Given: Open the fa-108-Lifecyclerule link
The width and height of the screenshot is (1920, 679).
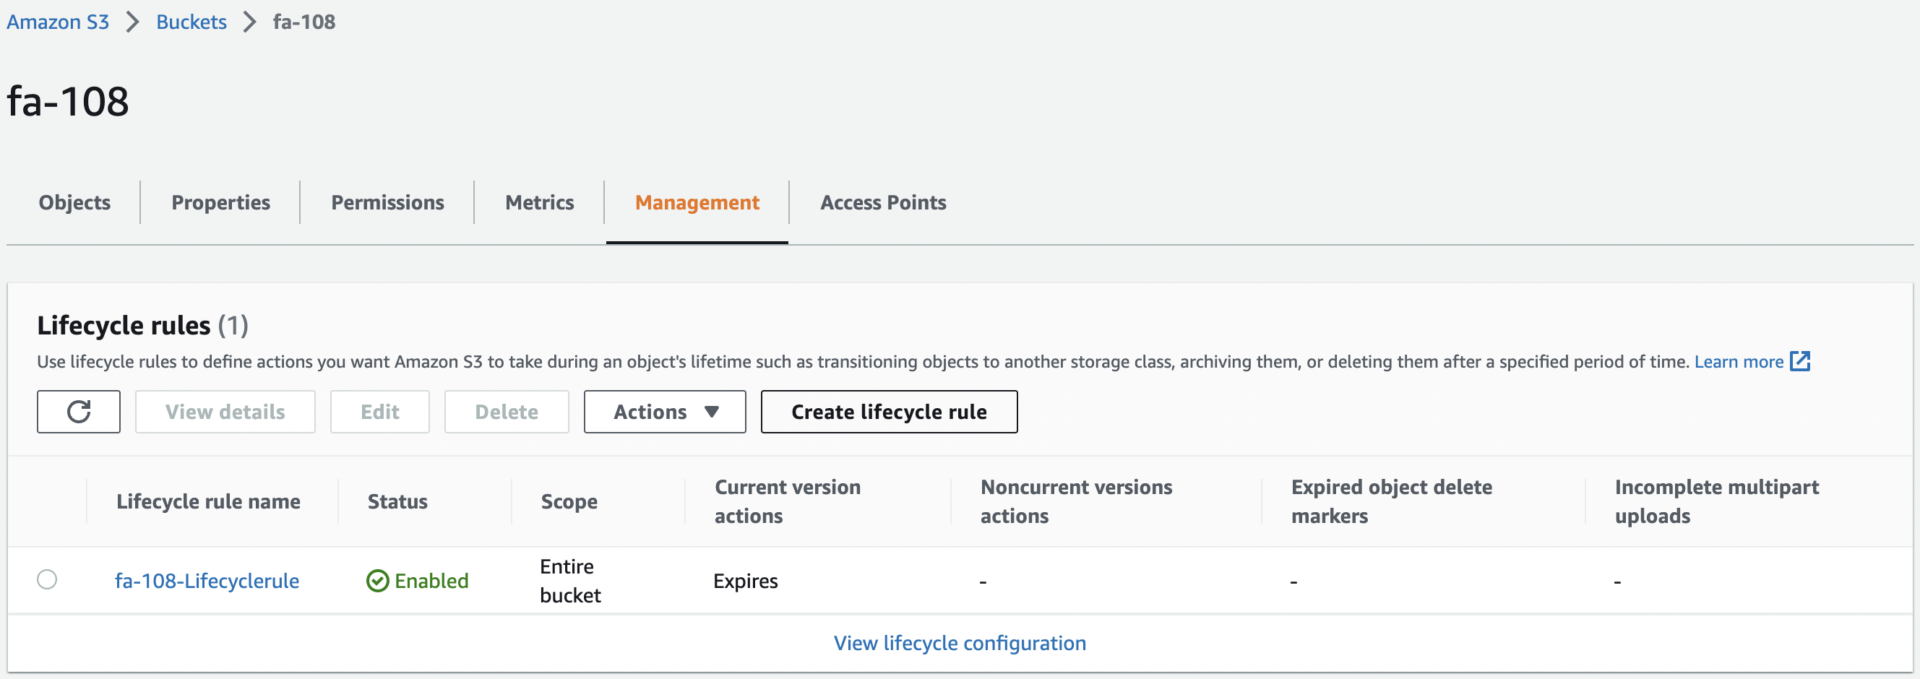Looking at the screenshot, I should coord(207,581).
